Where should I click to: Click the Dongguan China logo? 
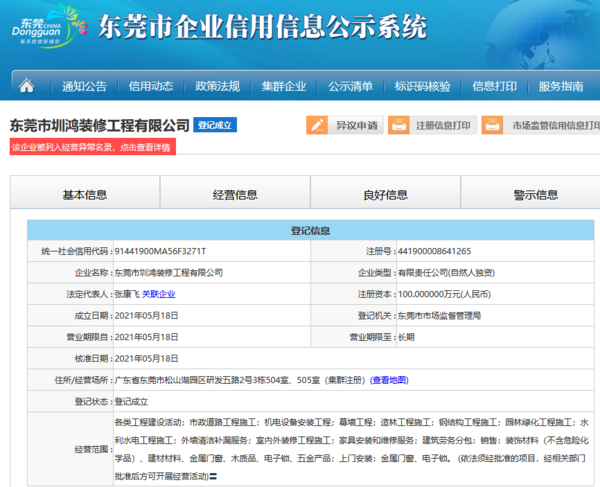point(49,26)
